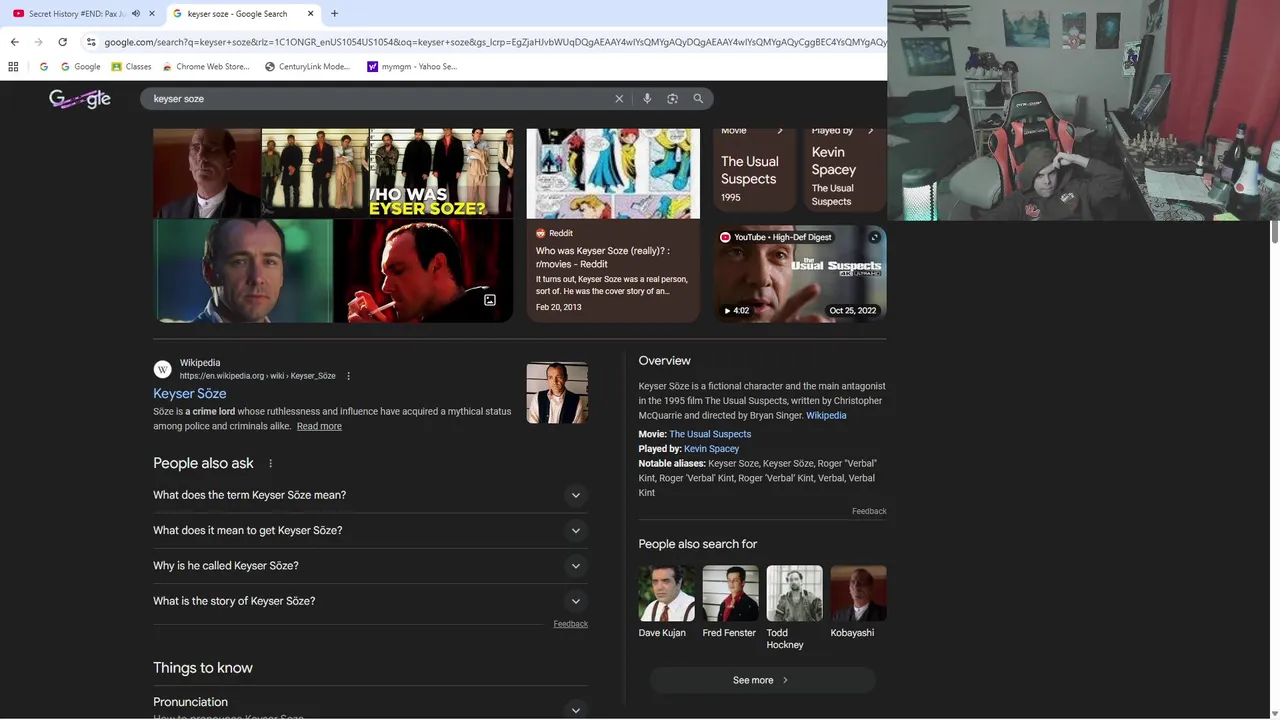This screenshot has width=1280, height=720.
Task: Open Keyser Söze Wikipedia result title
Action: pos(190,394)
